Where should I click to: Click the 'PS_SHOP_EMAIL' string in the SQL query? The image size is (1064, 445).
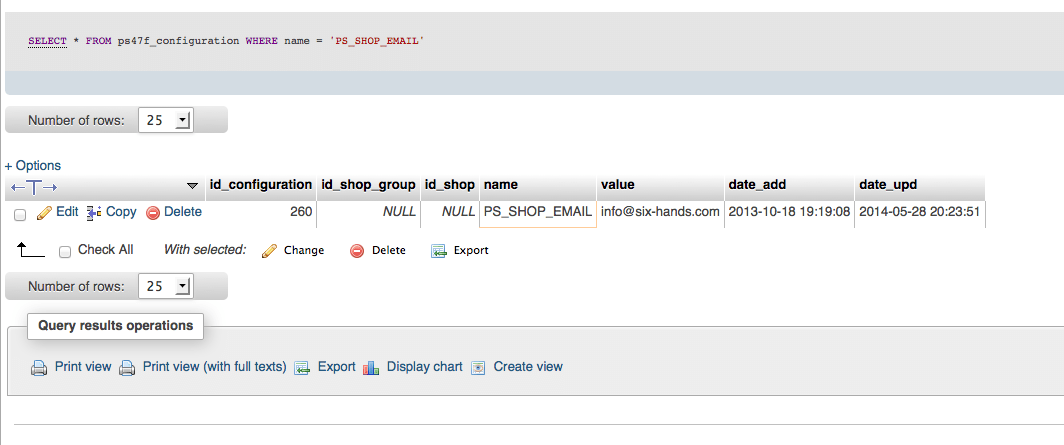(377, 41)
